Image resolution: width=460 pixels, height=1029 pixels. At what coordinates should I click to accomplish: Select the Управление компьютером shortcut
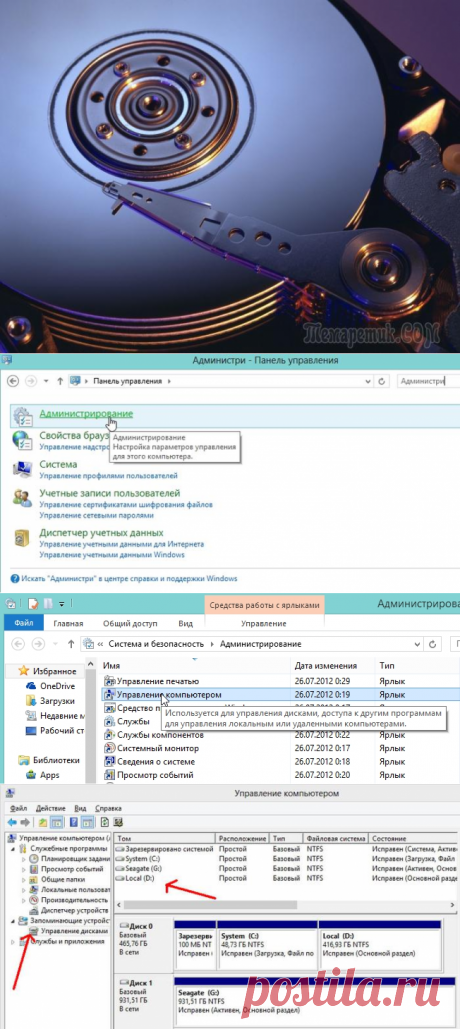[x=169, y=694]
